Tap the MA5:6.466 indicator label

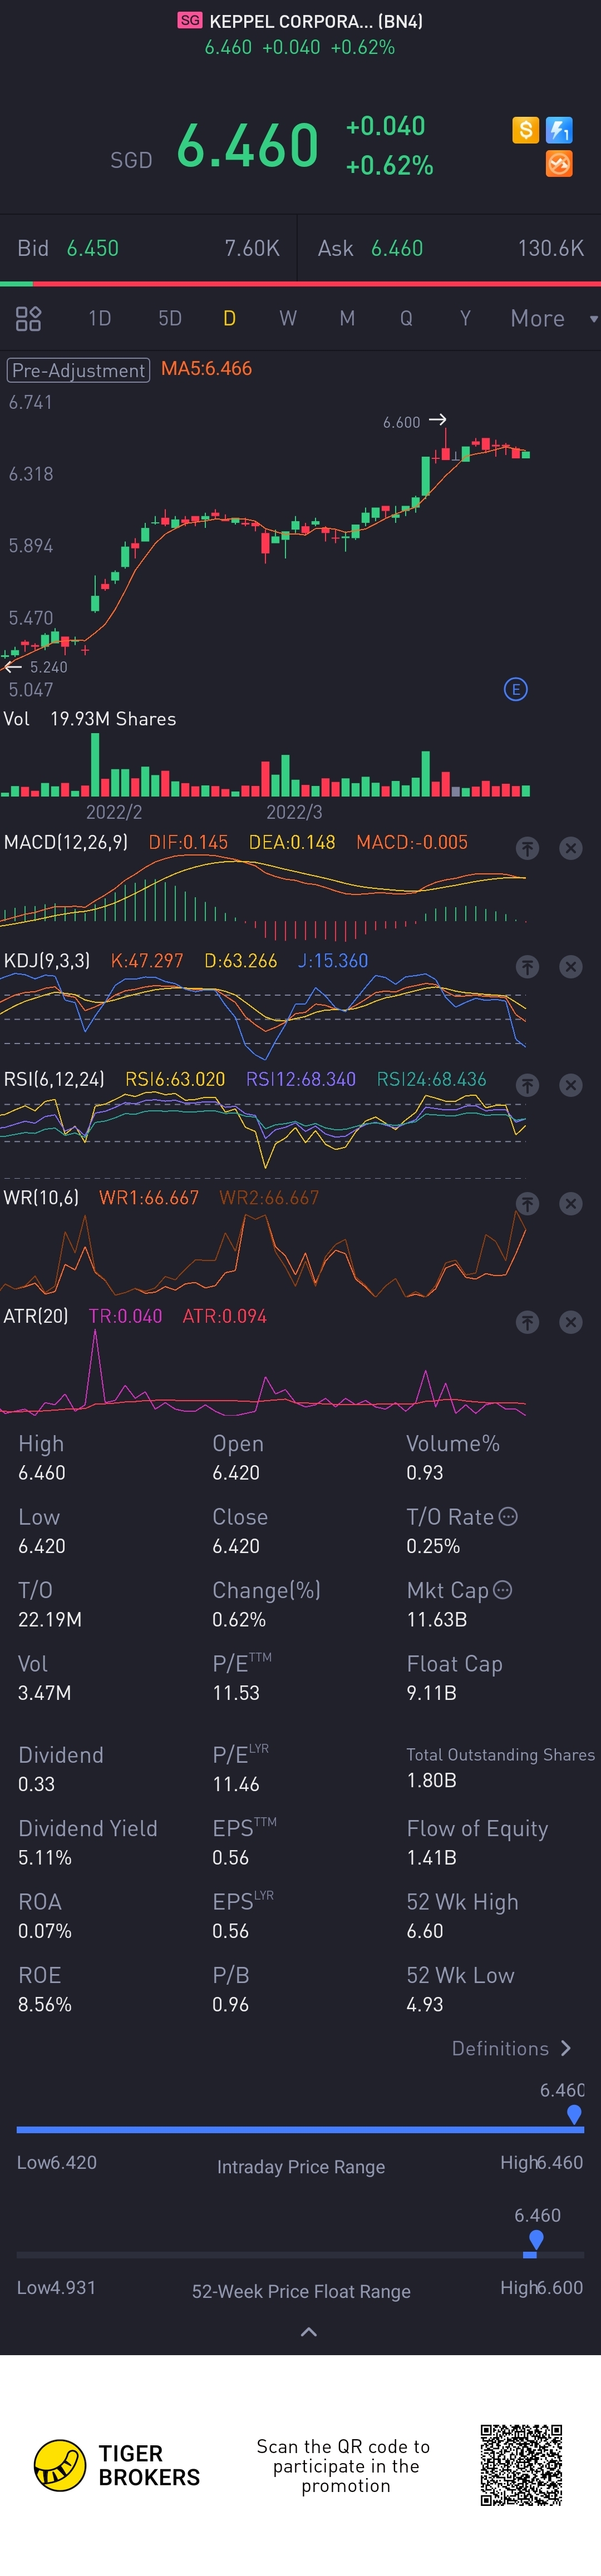pos(206,369)
